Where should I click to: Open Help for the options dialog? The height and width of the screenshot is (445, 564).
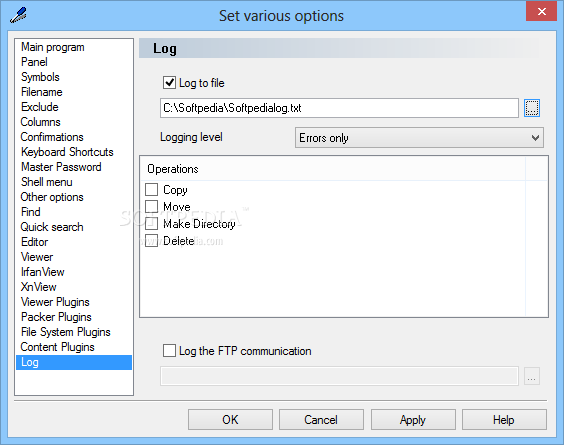(504, 419)
